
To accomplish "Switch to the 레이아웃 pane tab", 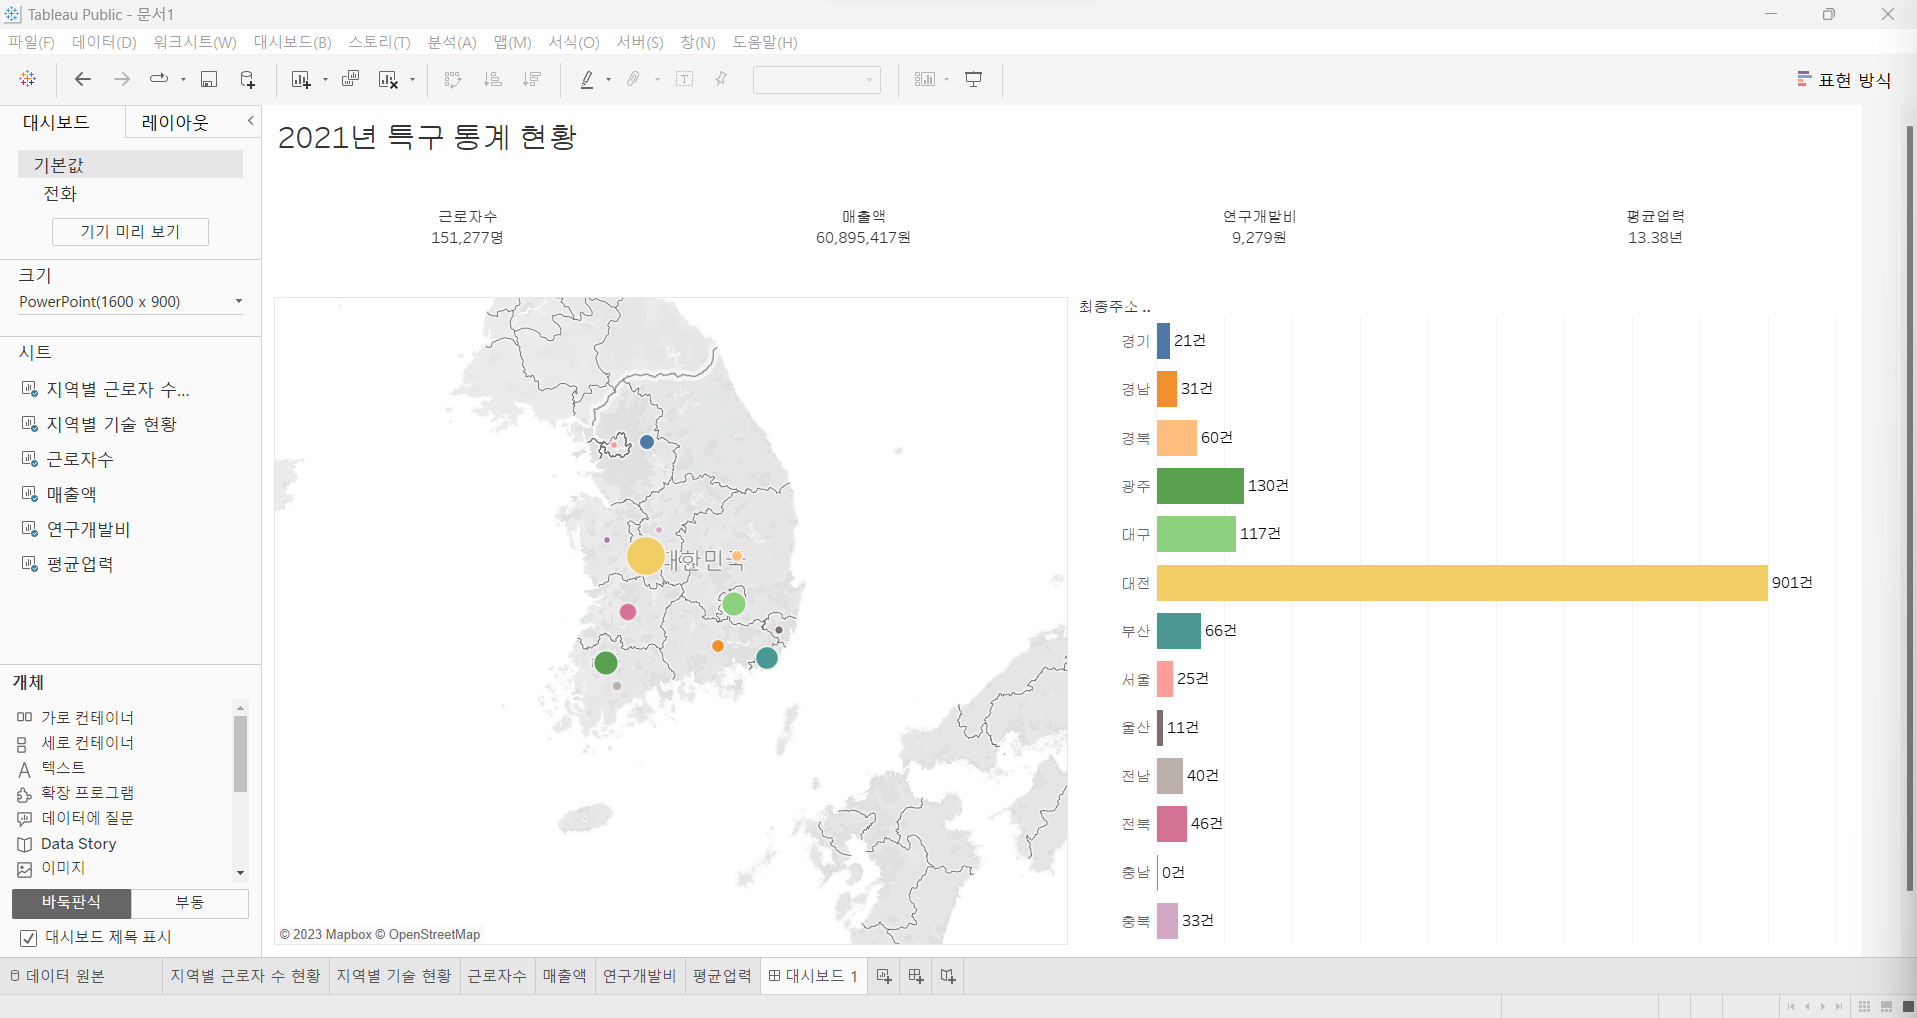I will (175, 122).
